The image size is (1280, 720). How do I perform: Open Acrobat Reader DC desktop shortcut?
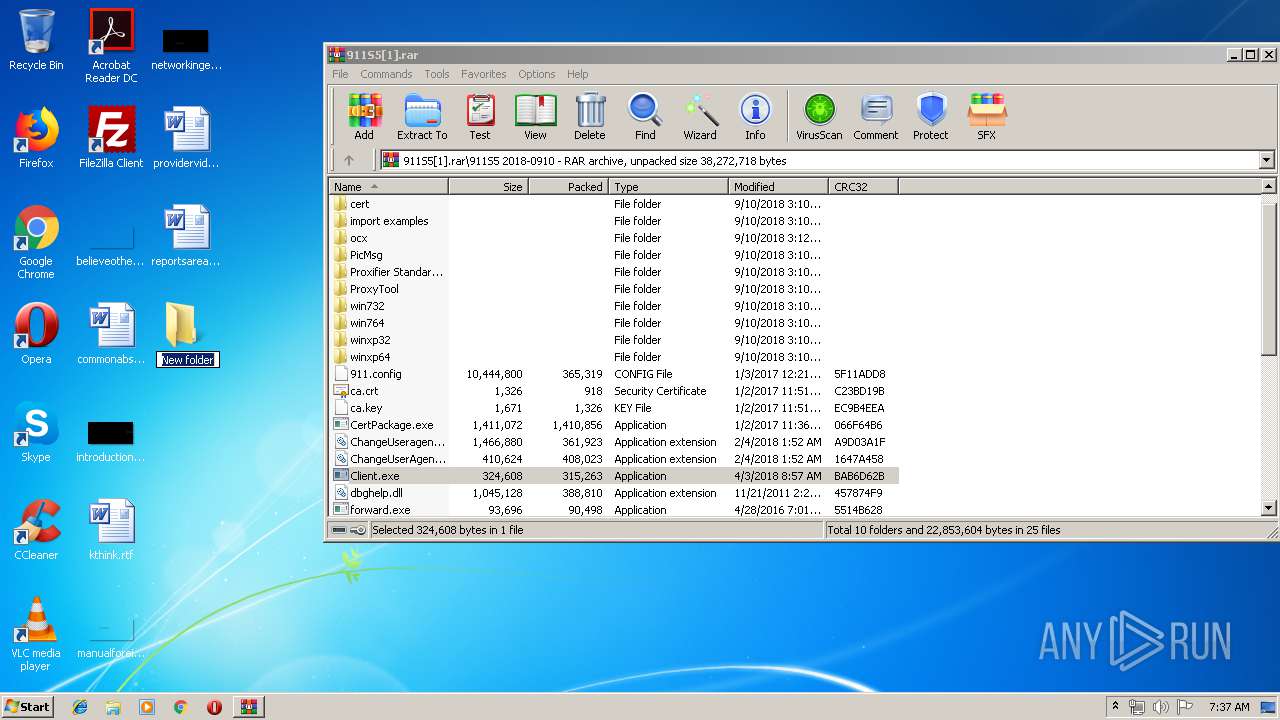[x=111, y=46]
